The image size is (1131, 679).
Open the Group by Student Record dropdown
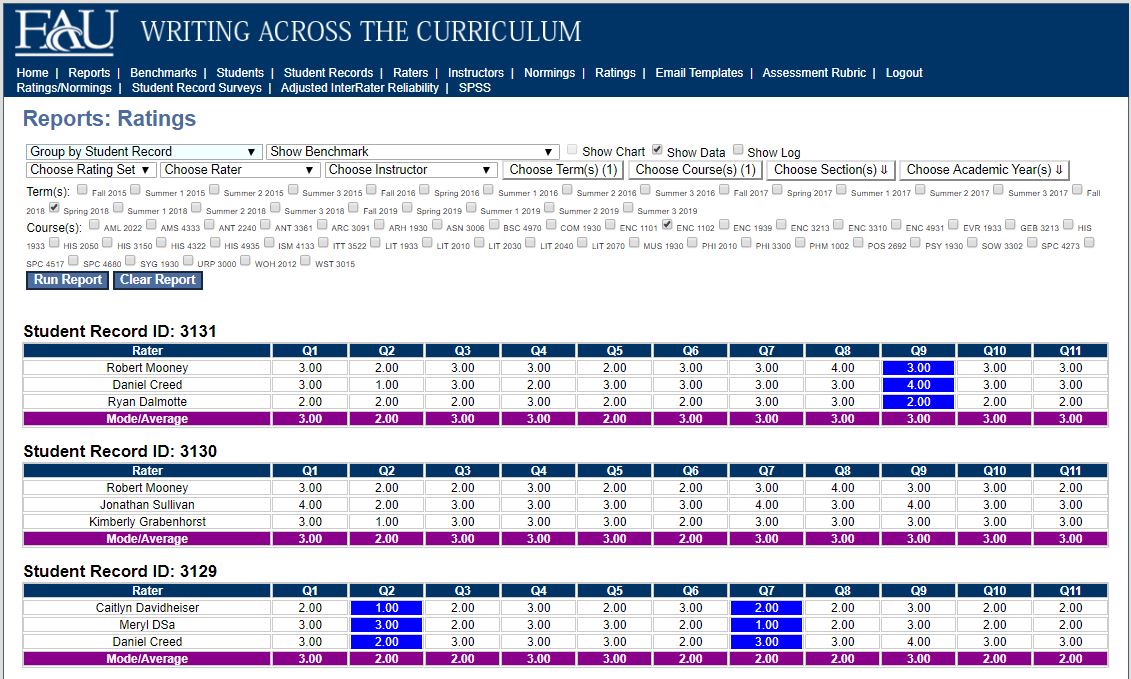[x=144, y=152]
